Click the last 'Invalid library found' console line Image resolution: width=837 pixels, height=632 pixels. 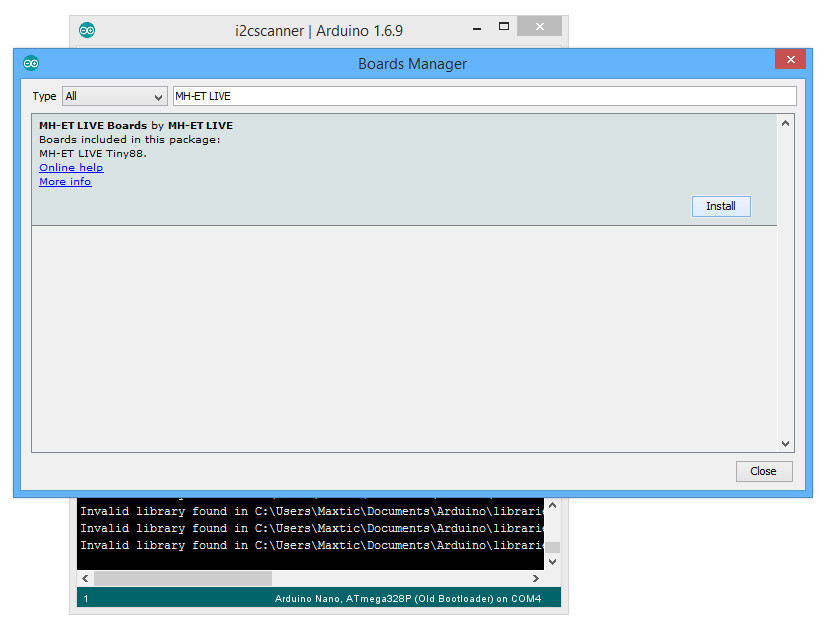(x=312, y=546)
